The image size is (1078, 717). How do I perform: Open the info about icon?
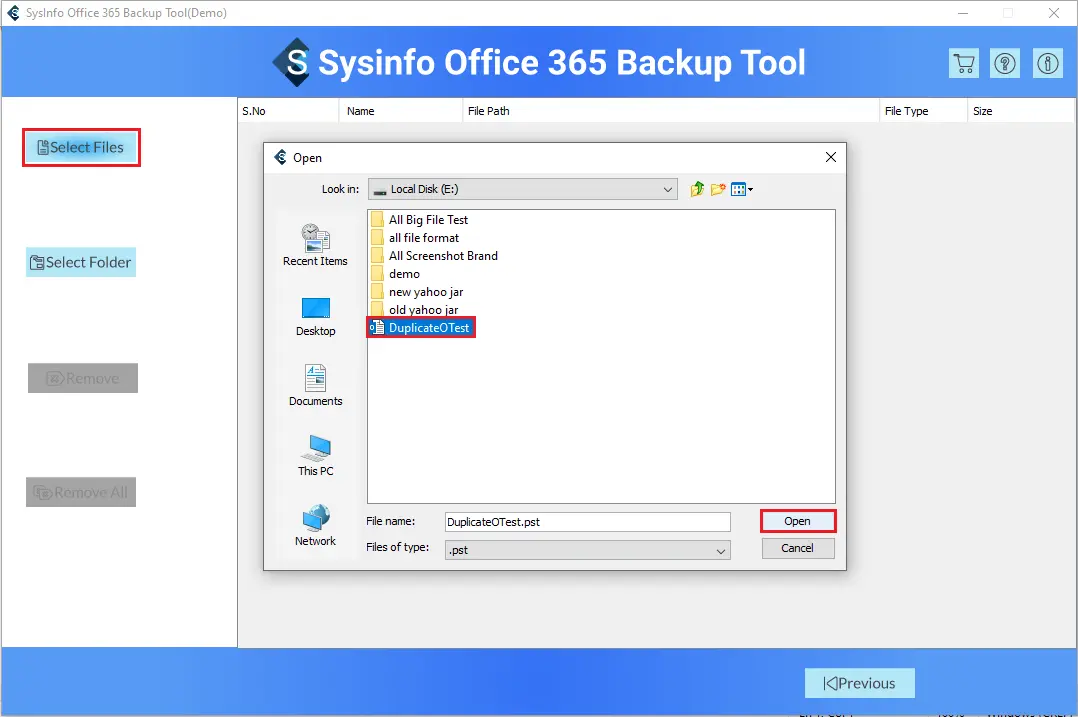click(x=1048, y=63)
